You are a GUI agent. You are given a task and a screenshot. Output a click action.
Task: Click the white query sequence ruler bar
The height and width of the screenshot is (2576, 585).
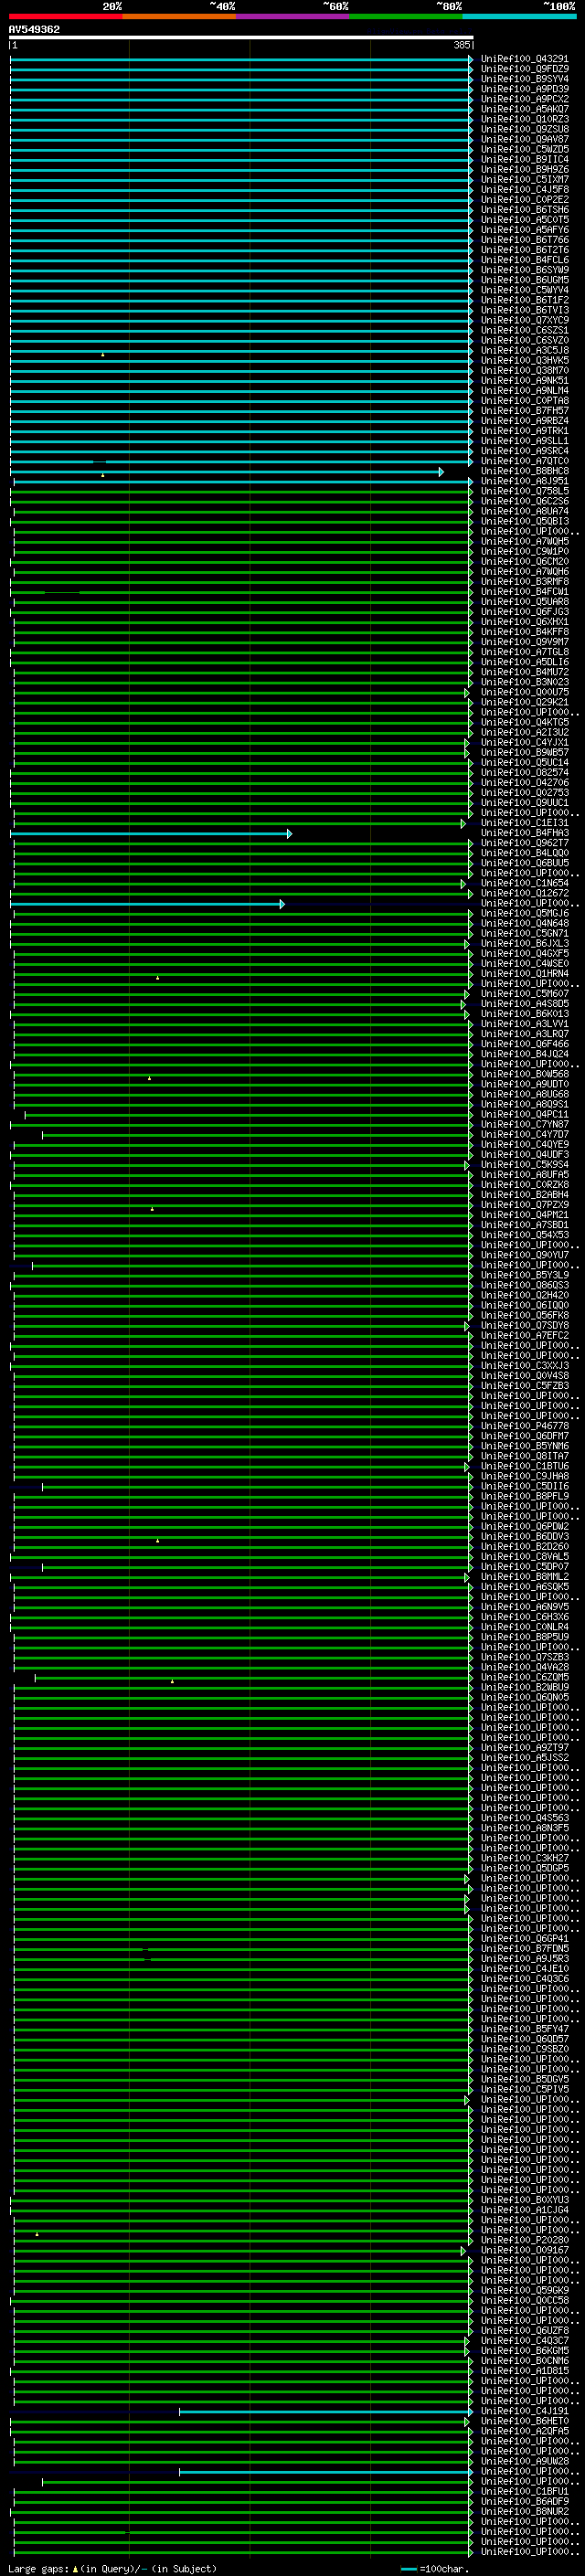pyautogui.click(x=241, y=38)
